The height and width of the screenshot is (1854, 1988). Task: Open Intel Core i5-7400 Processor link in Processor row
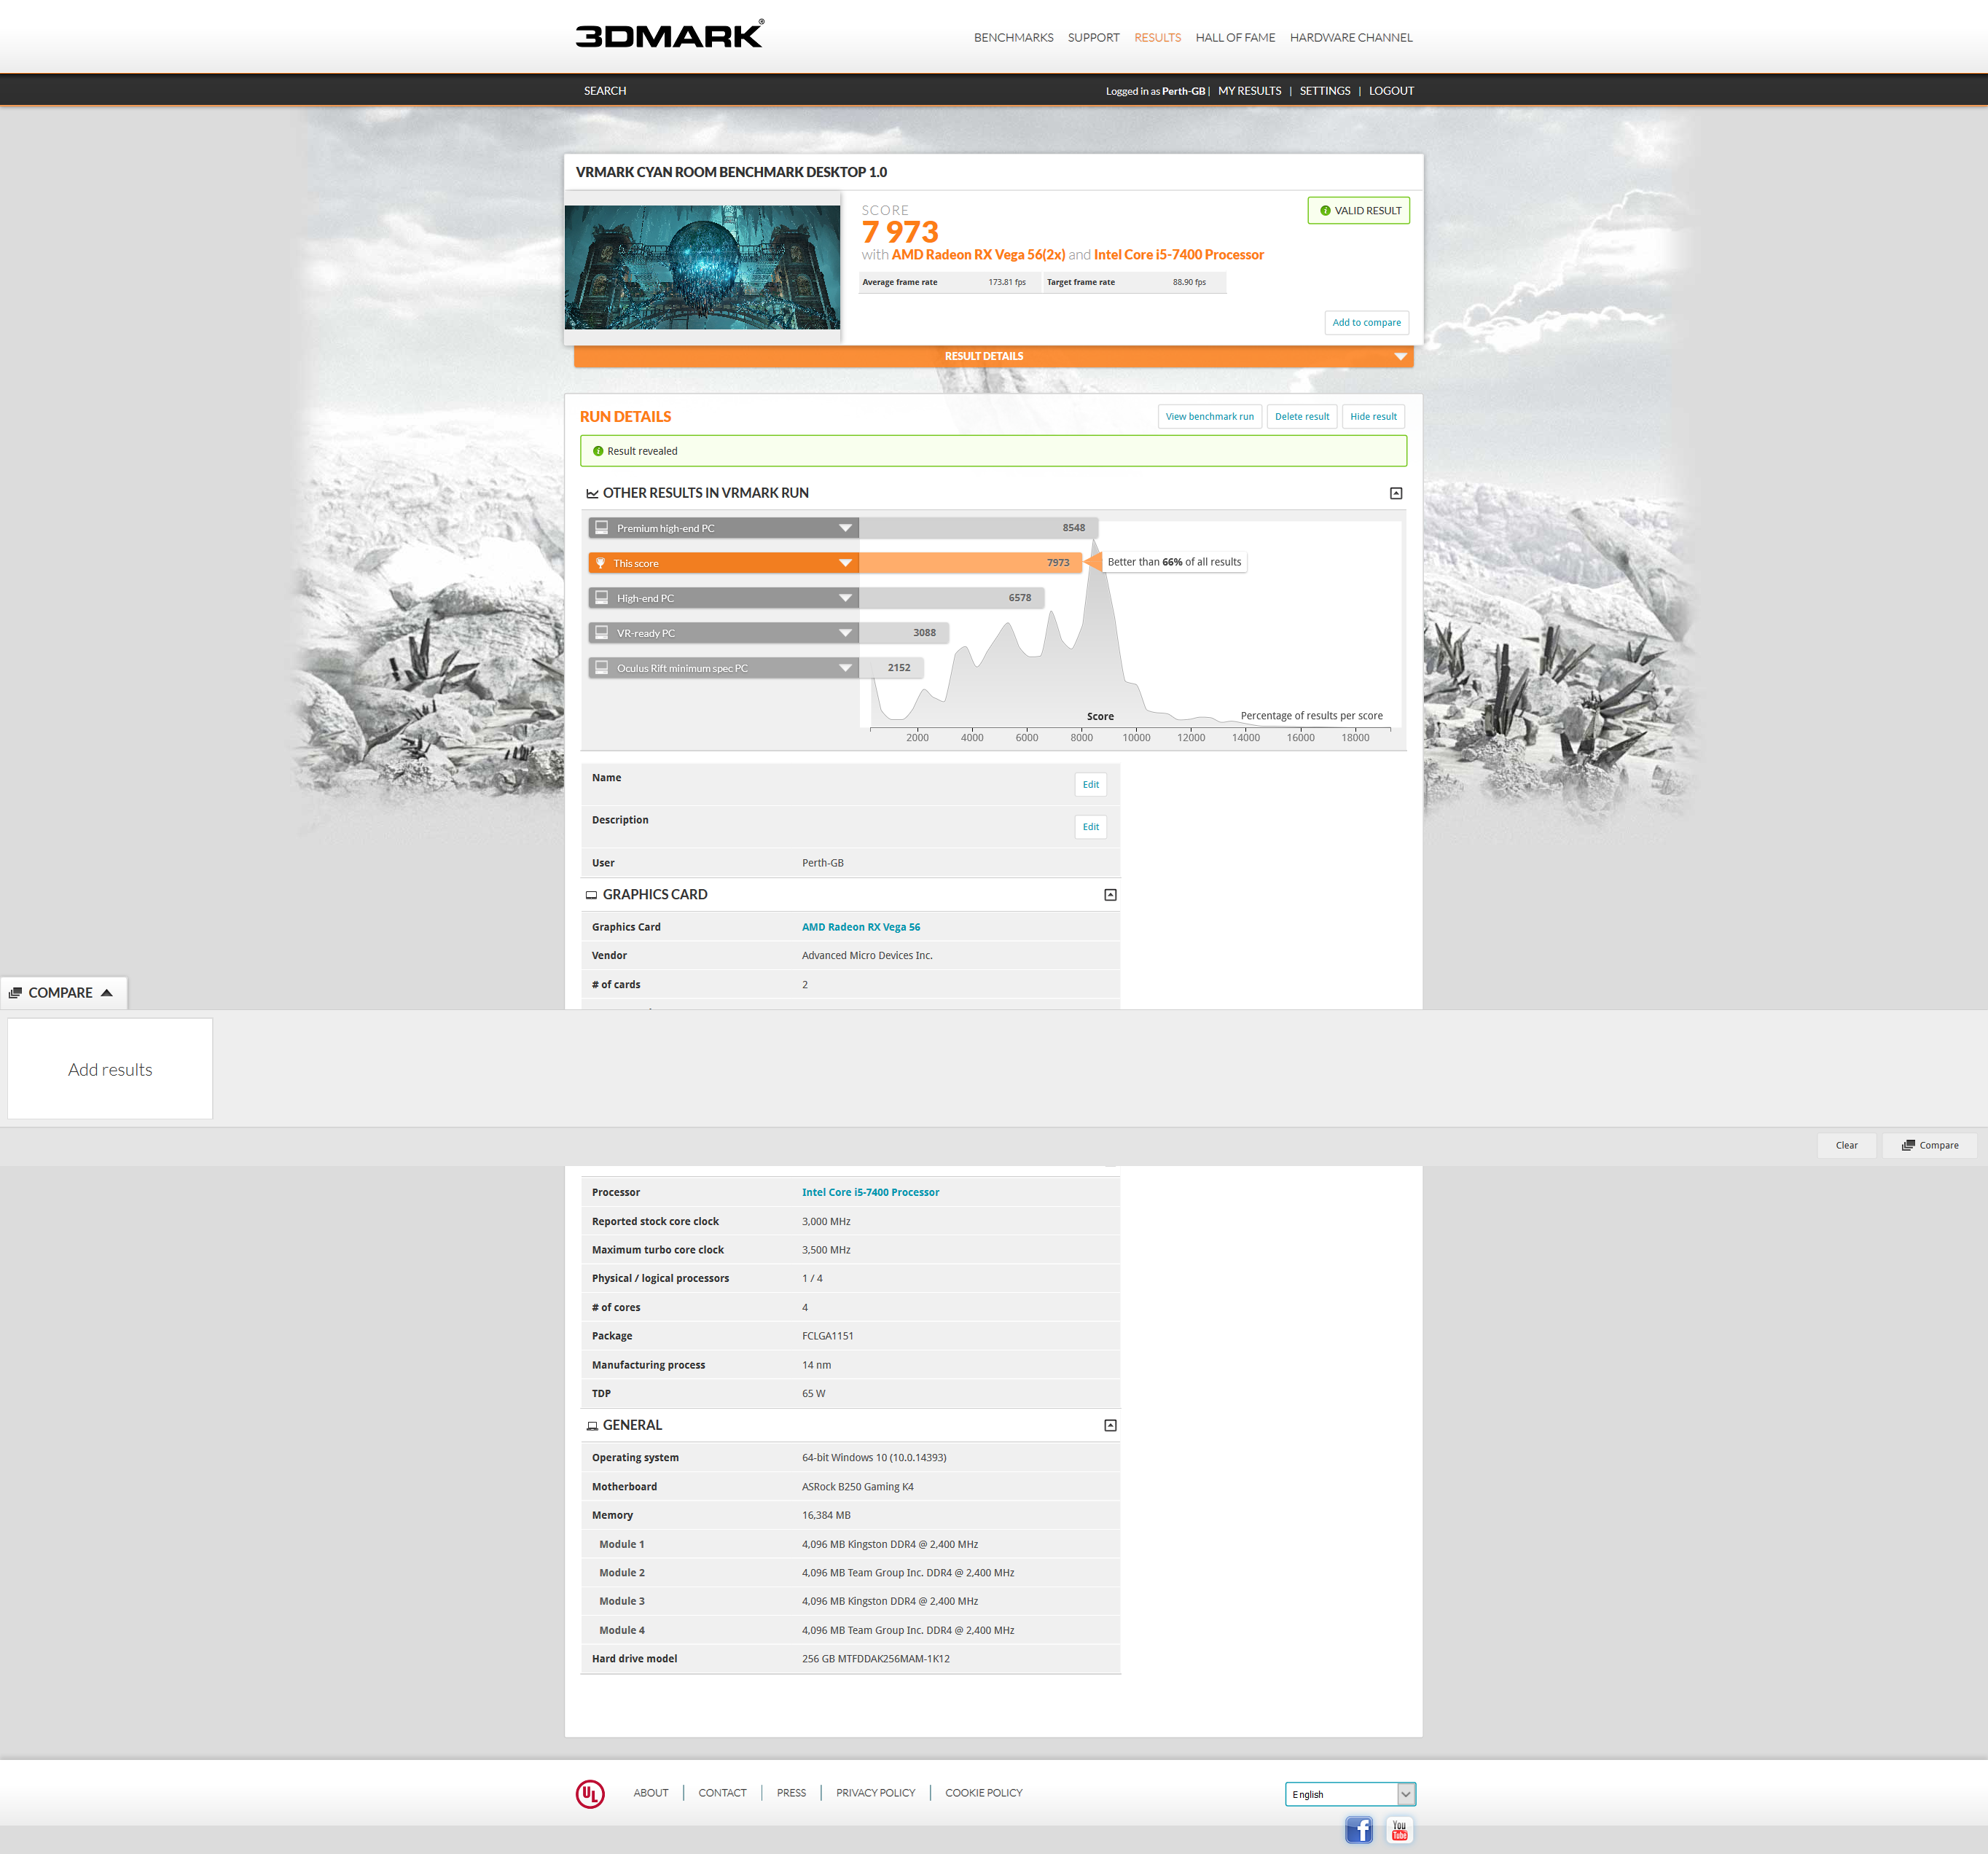point(870,1192)
